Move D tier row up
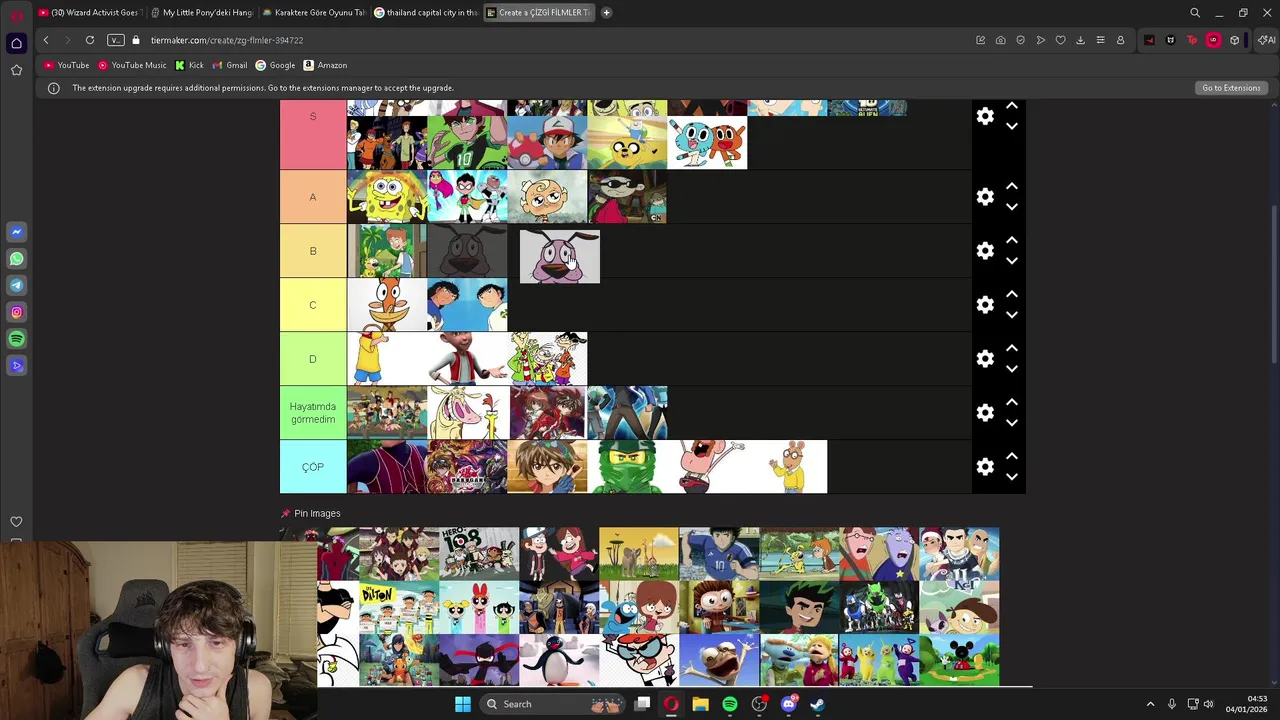This screenshot has height=720, width=1280. (x=1012, y=348)
